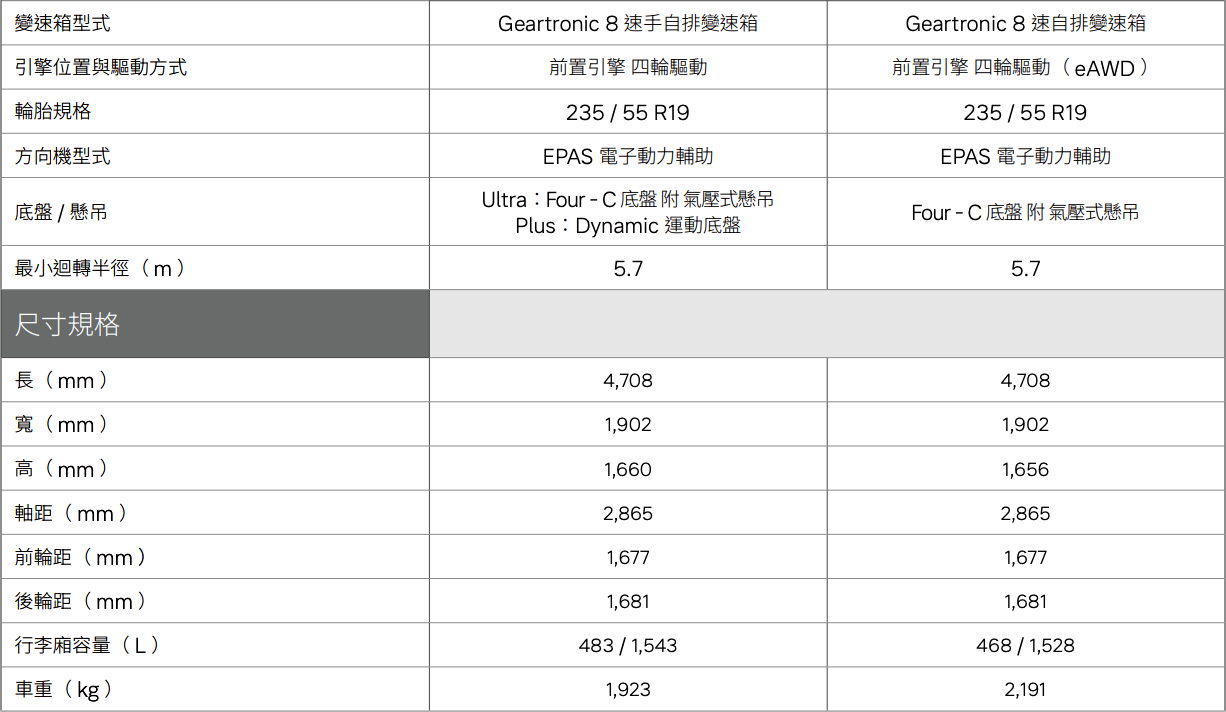Select the 468 / 1,528 luggage capacity cell
The height and width of the screenshot is (712, 1226).
(1025, 646)
